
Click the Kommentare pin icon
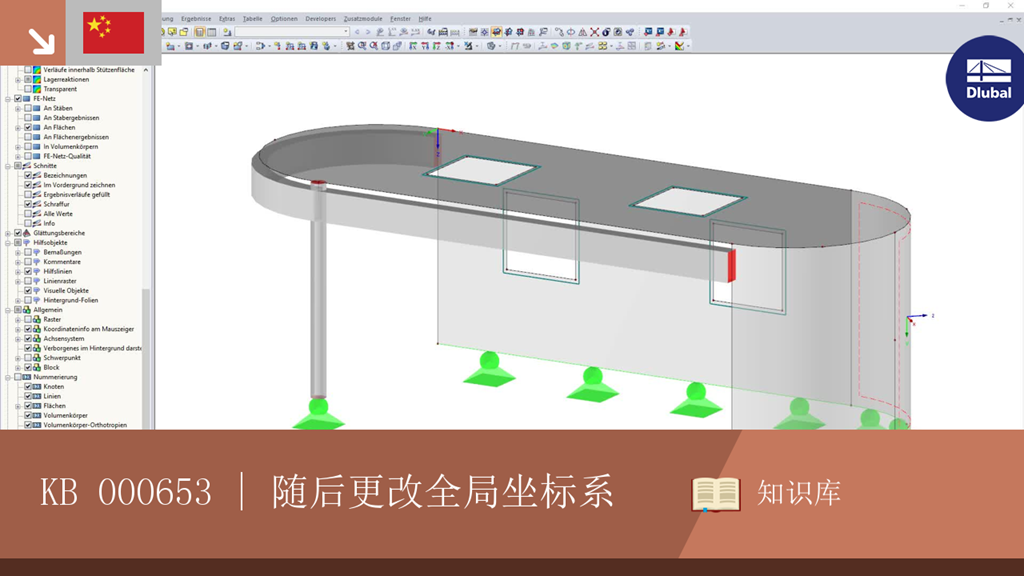[37, 262]
